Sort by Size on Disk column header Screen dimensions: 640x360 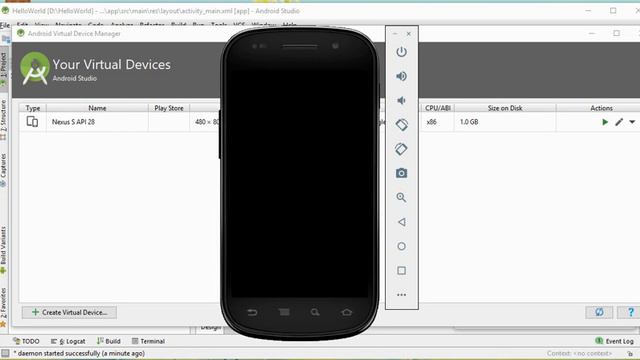pyautogui.click(x=505, y=108)
